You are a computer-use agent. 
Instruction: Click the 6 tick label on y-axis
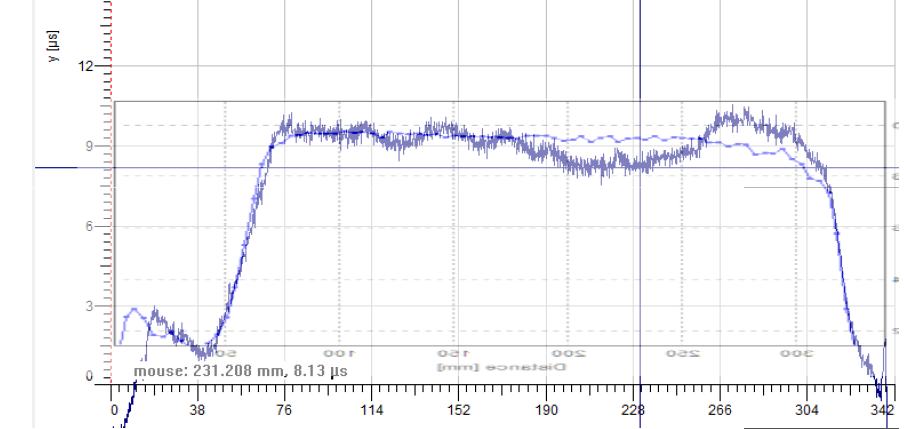[x=88, y=226]
